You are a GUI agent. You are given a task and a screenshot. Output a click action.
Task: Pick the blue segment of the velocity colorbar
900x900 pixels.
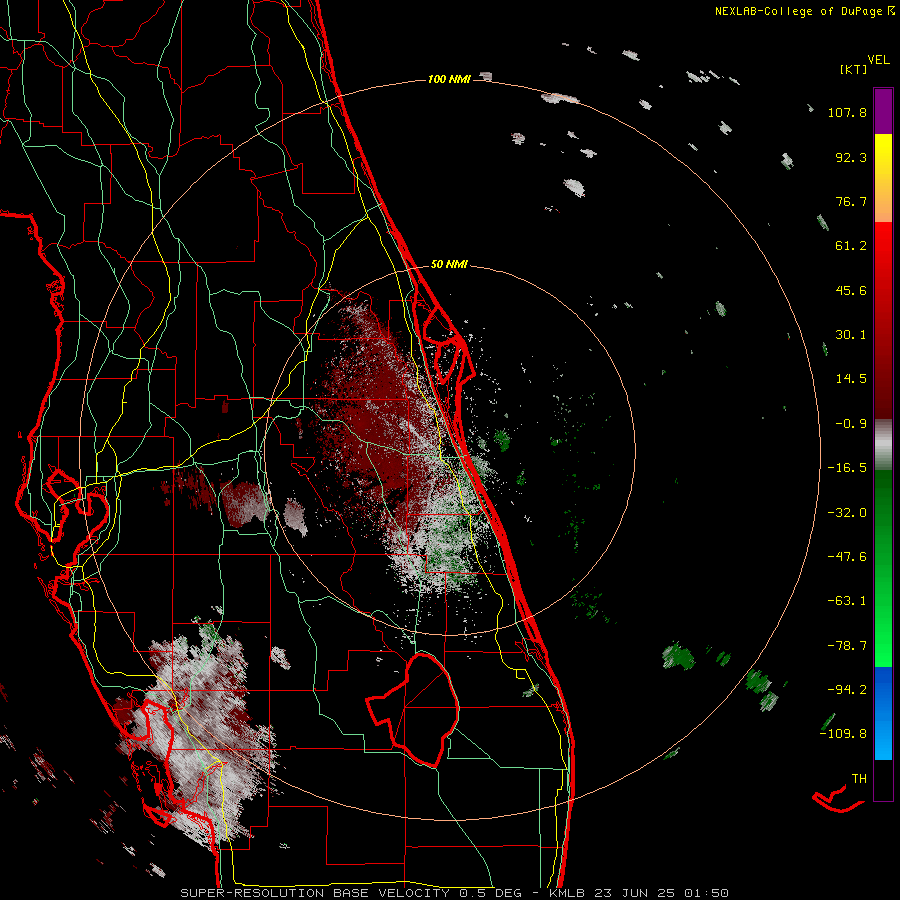point(883,713)
